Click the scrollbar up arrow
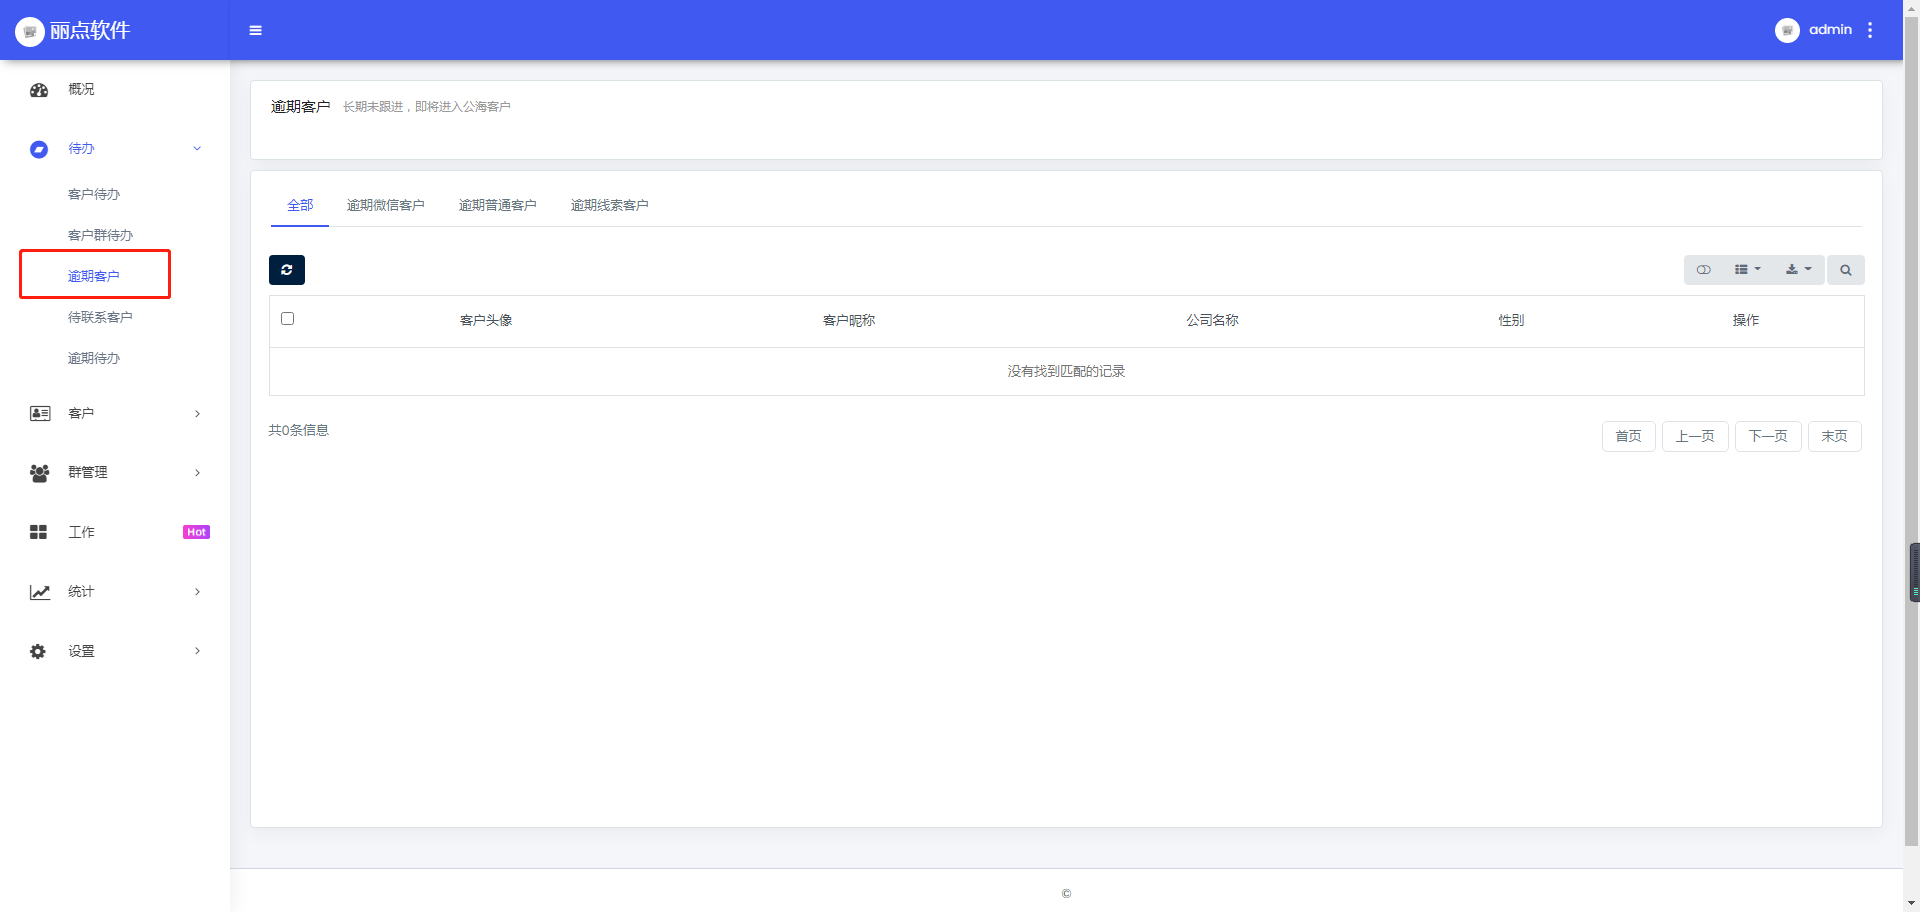The image size is (1920, 912). (1912, 7)
